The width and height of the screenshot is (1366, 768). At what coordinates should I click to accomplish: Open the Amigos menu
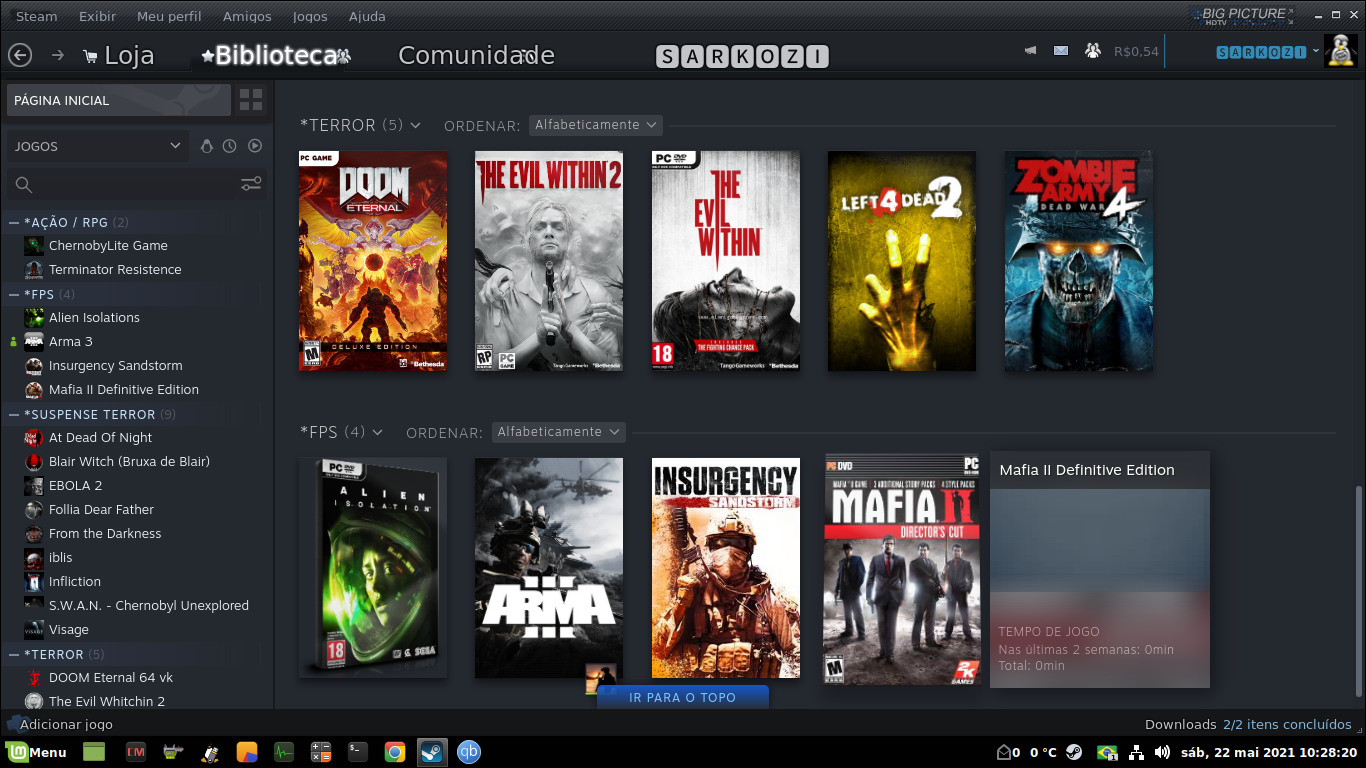(247, 17)
